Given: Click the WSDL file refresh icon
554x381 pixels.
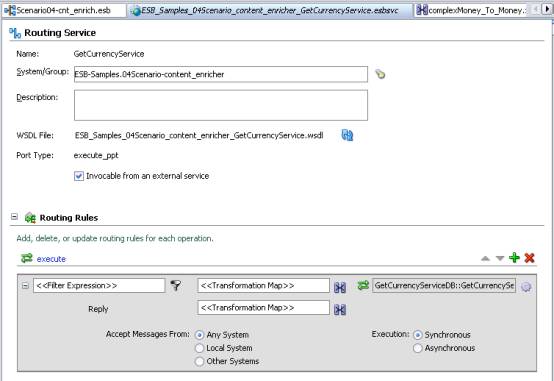Looking at the screenshot, I should tap(347, 135).
